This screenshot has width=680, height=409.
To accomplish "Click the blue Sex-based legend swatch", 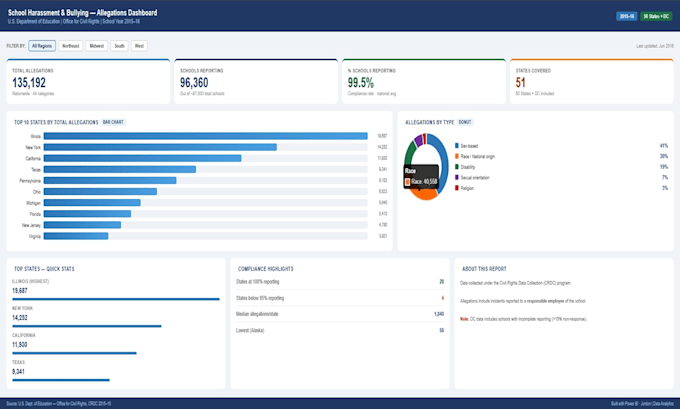I will tap(457, 146).
